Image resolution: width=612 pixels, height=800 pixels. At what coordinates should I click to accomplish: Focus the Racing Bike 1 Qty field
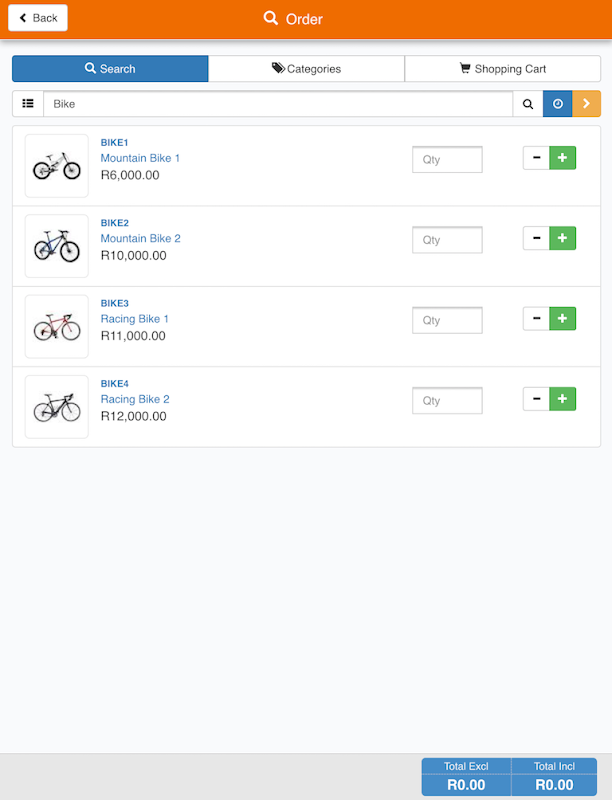(x=447, y=320)
